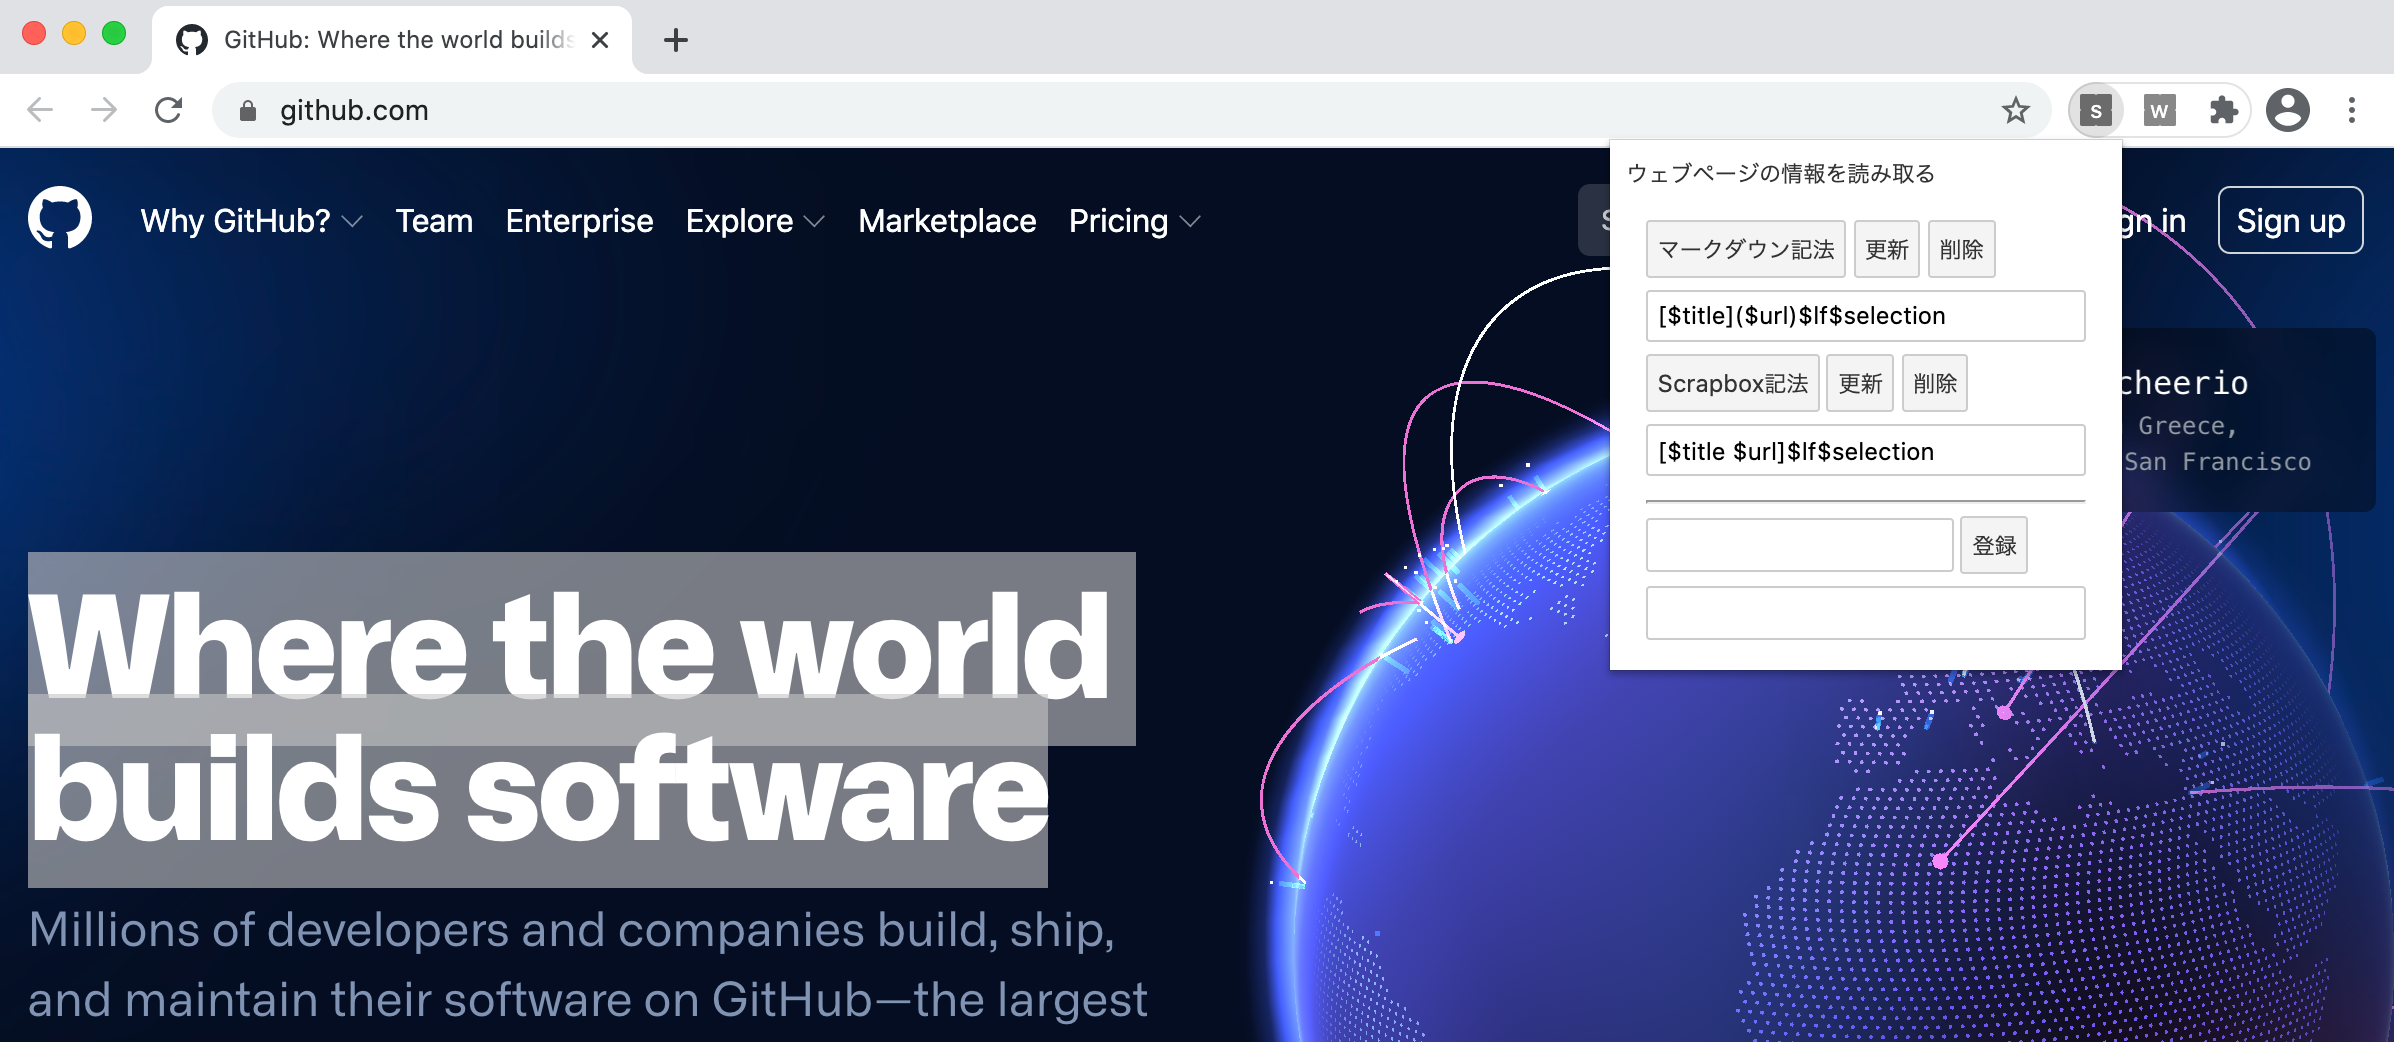The height and width of the screenshot is (1042, 2394).
Task: Reload the current page
Action: point(168,110)
